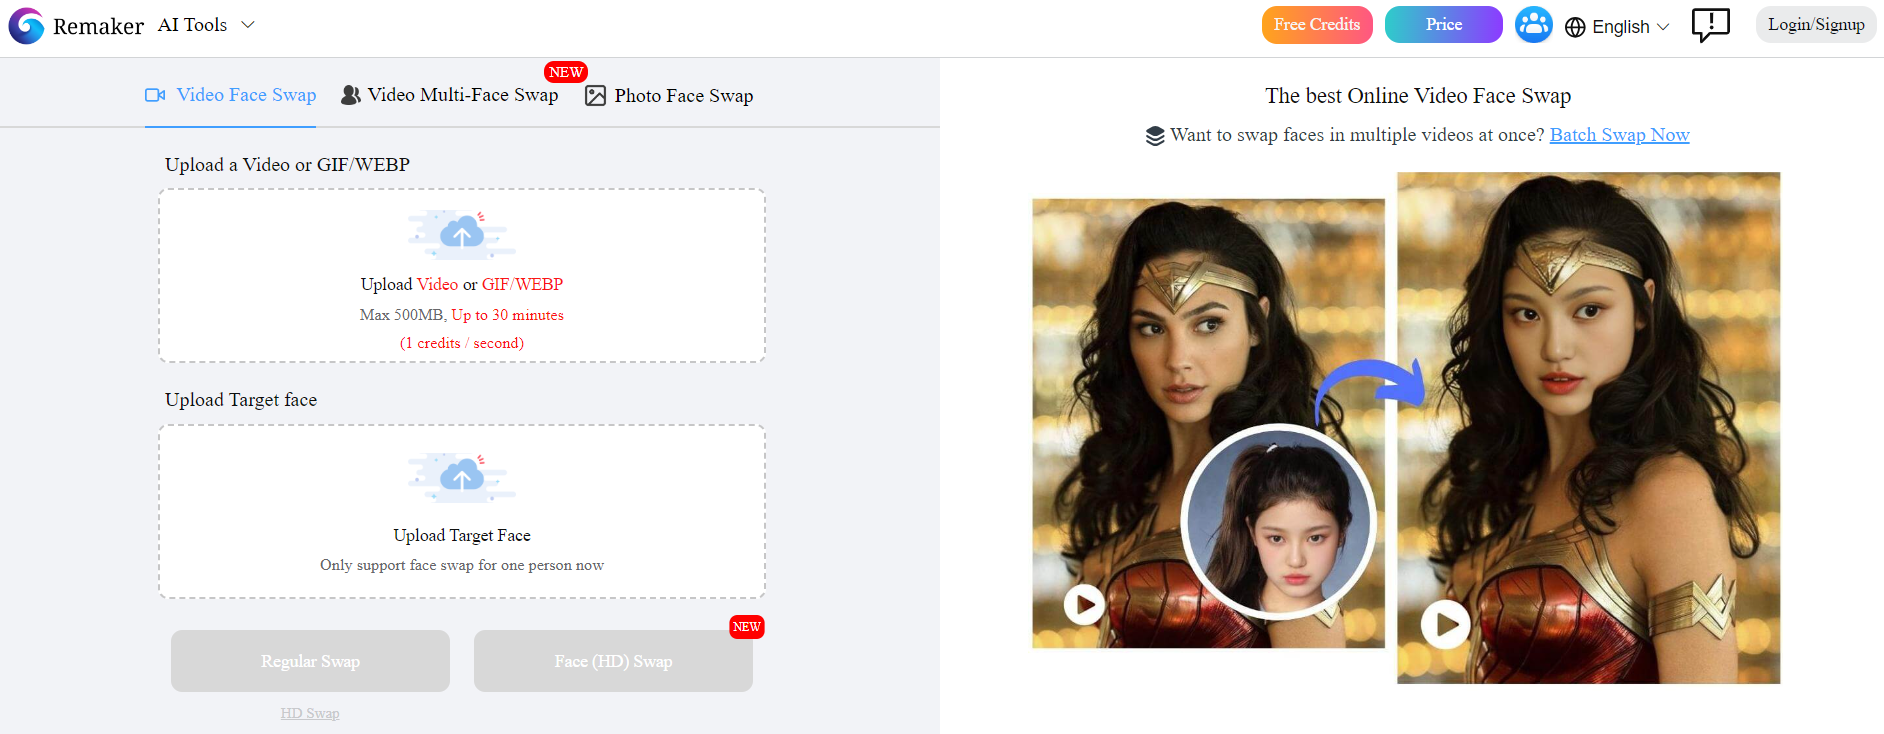Click the circular target face thumbnail
This screenshot has height=734, width=1884.
pyautogui.click(x=1278, y=521)
